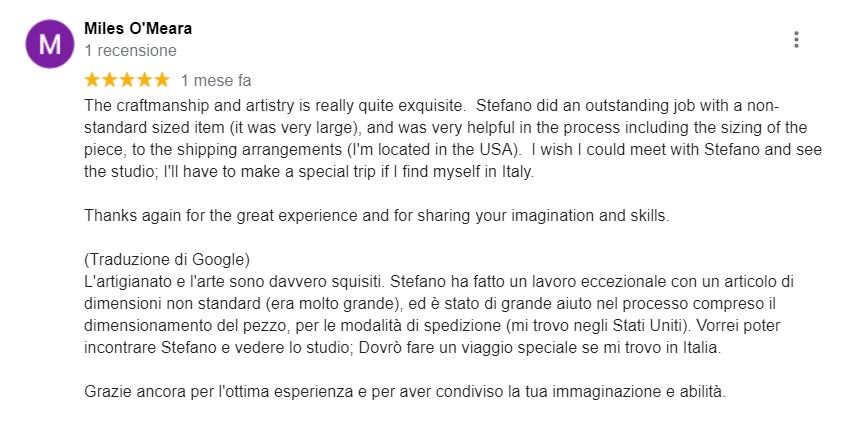The image size is (858, 433).
Task: Click the fifth yellow rating star
Action: click(x=162, y=80)
